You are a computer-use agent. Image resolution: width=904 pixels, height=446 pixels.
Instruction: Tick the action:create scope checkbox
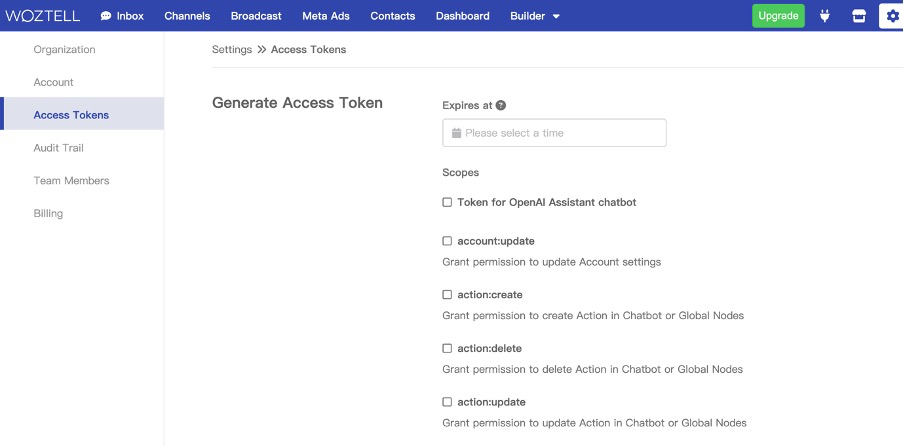tap(447, 295)
